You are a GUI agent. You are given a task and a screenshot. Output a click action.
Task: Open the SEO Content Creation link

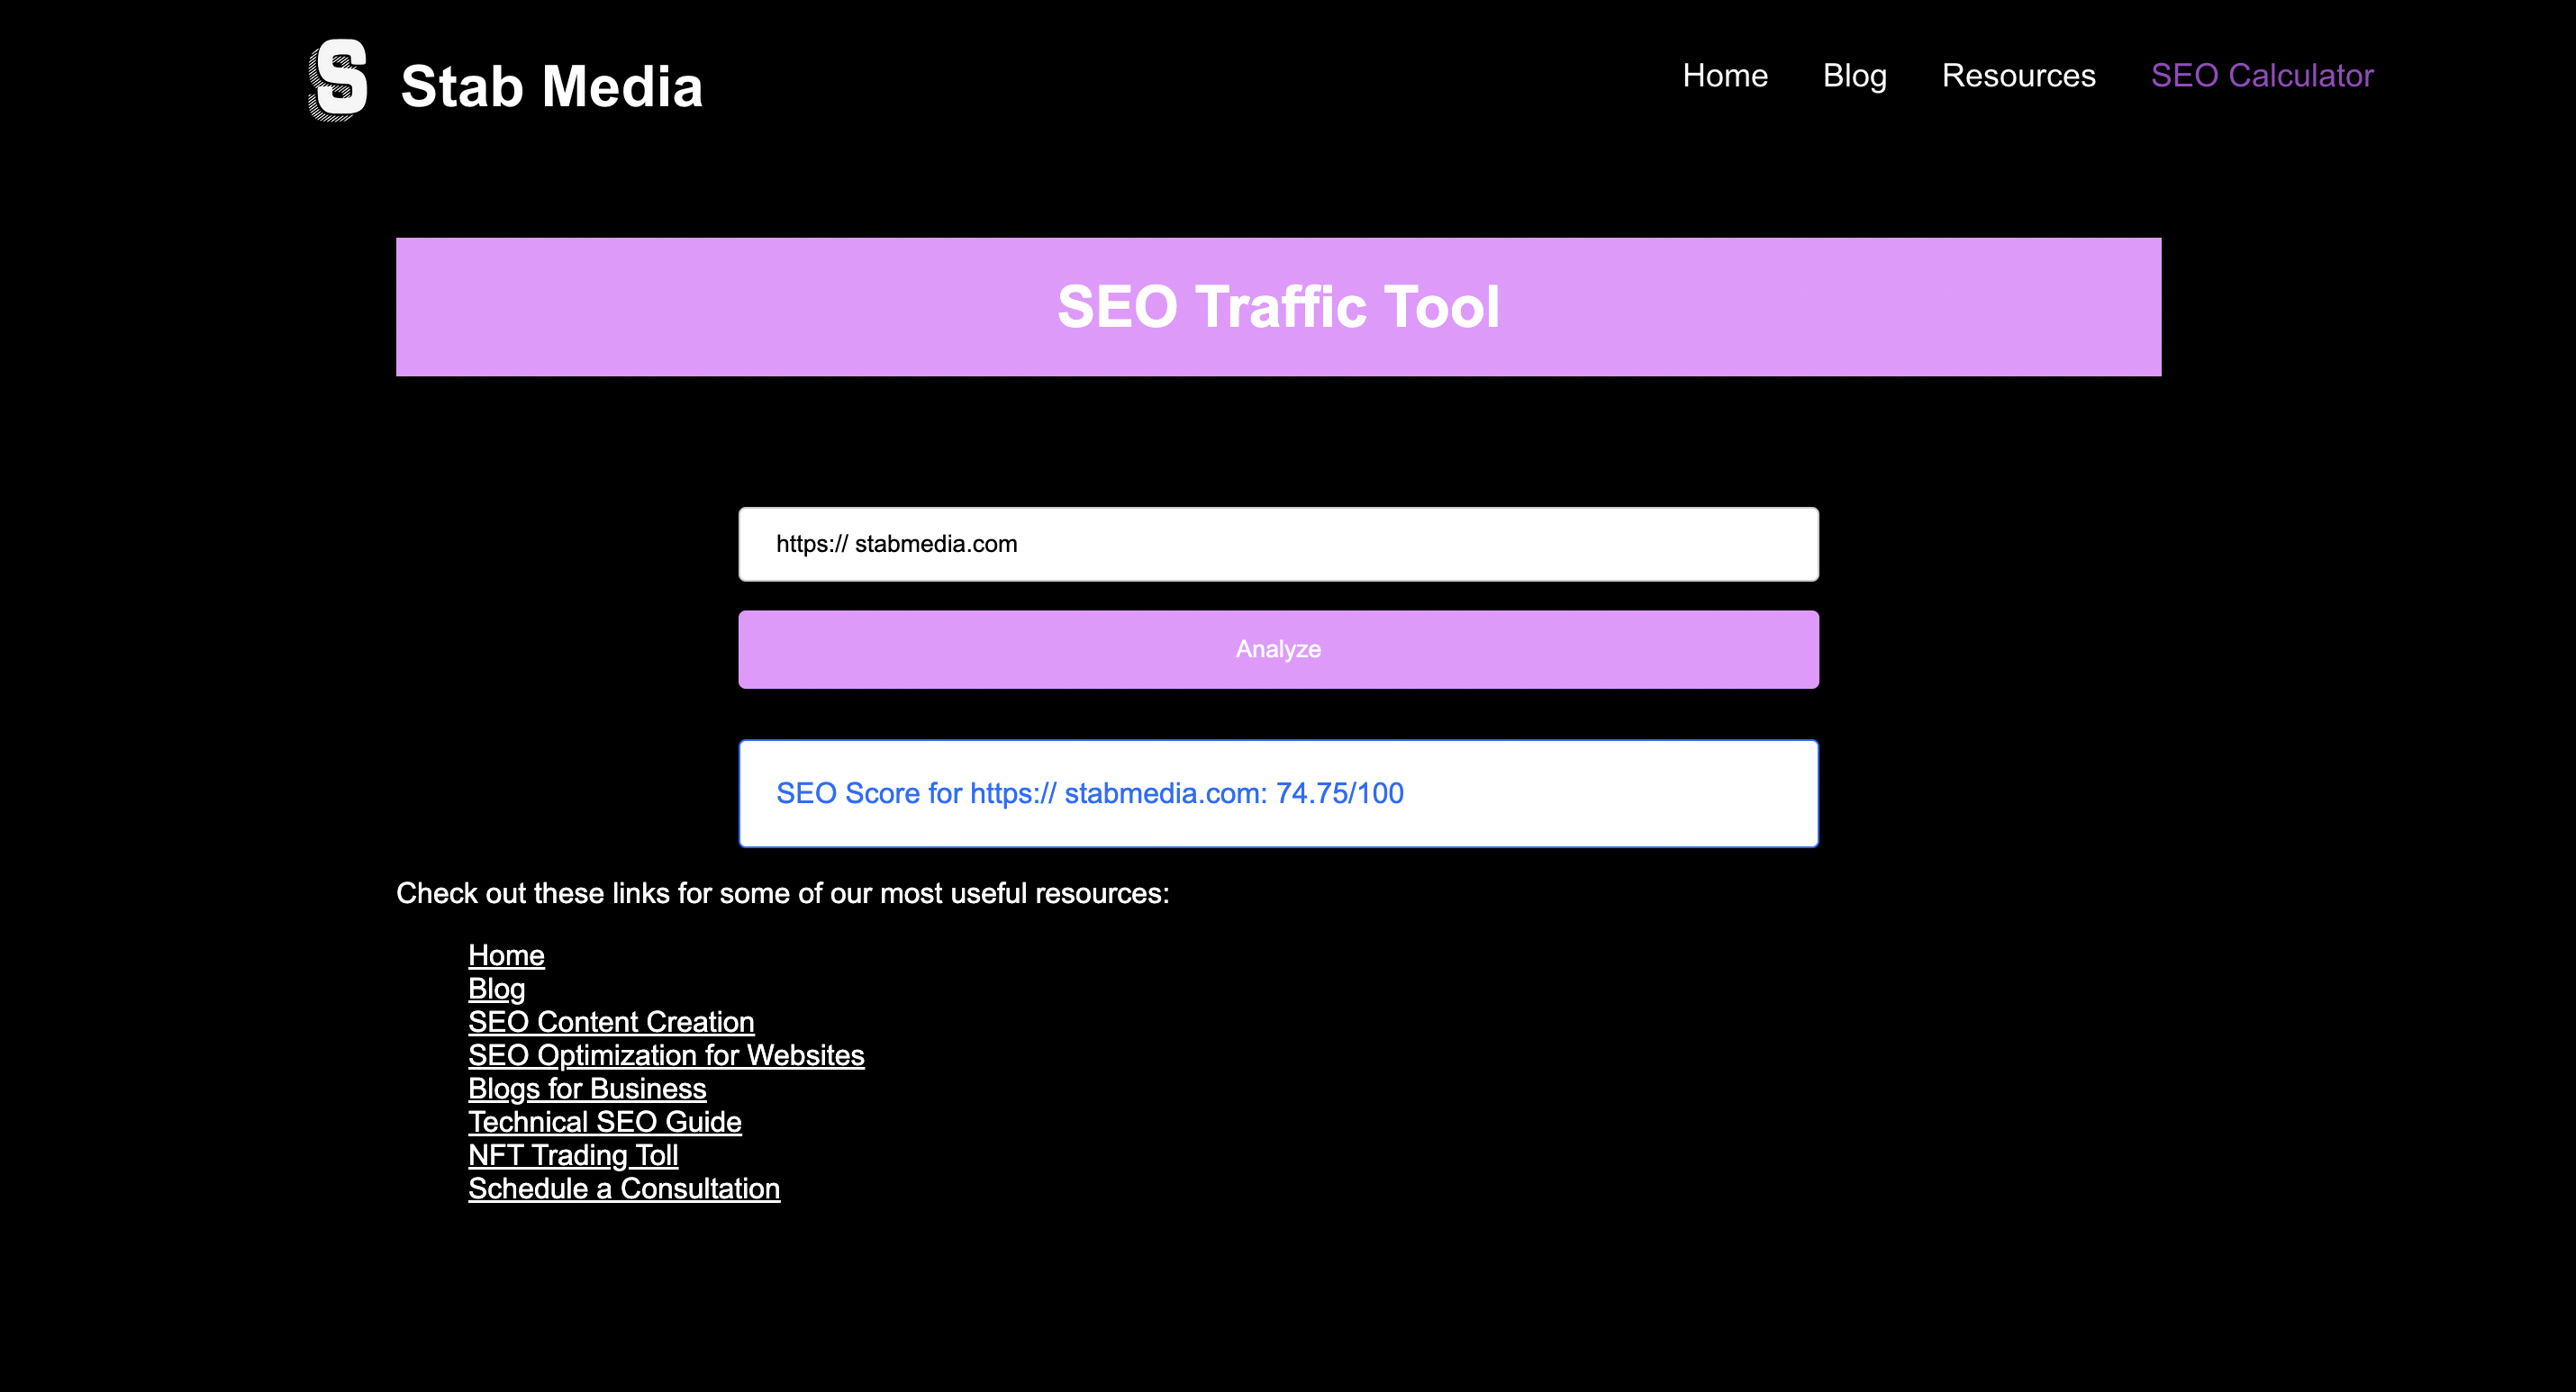pos(611,1021)
